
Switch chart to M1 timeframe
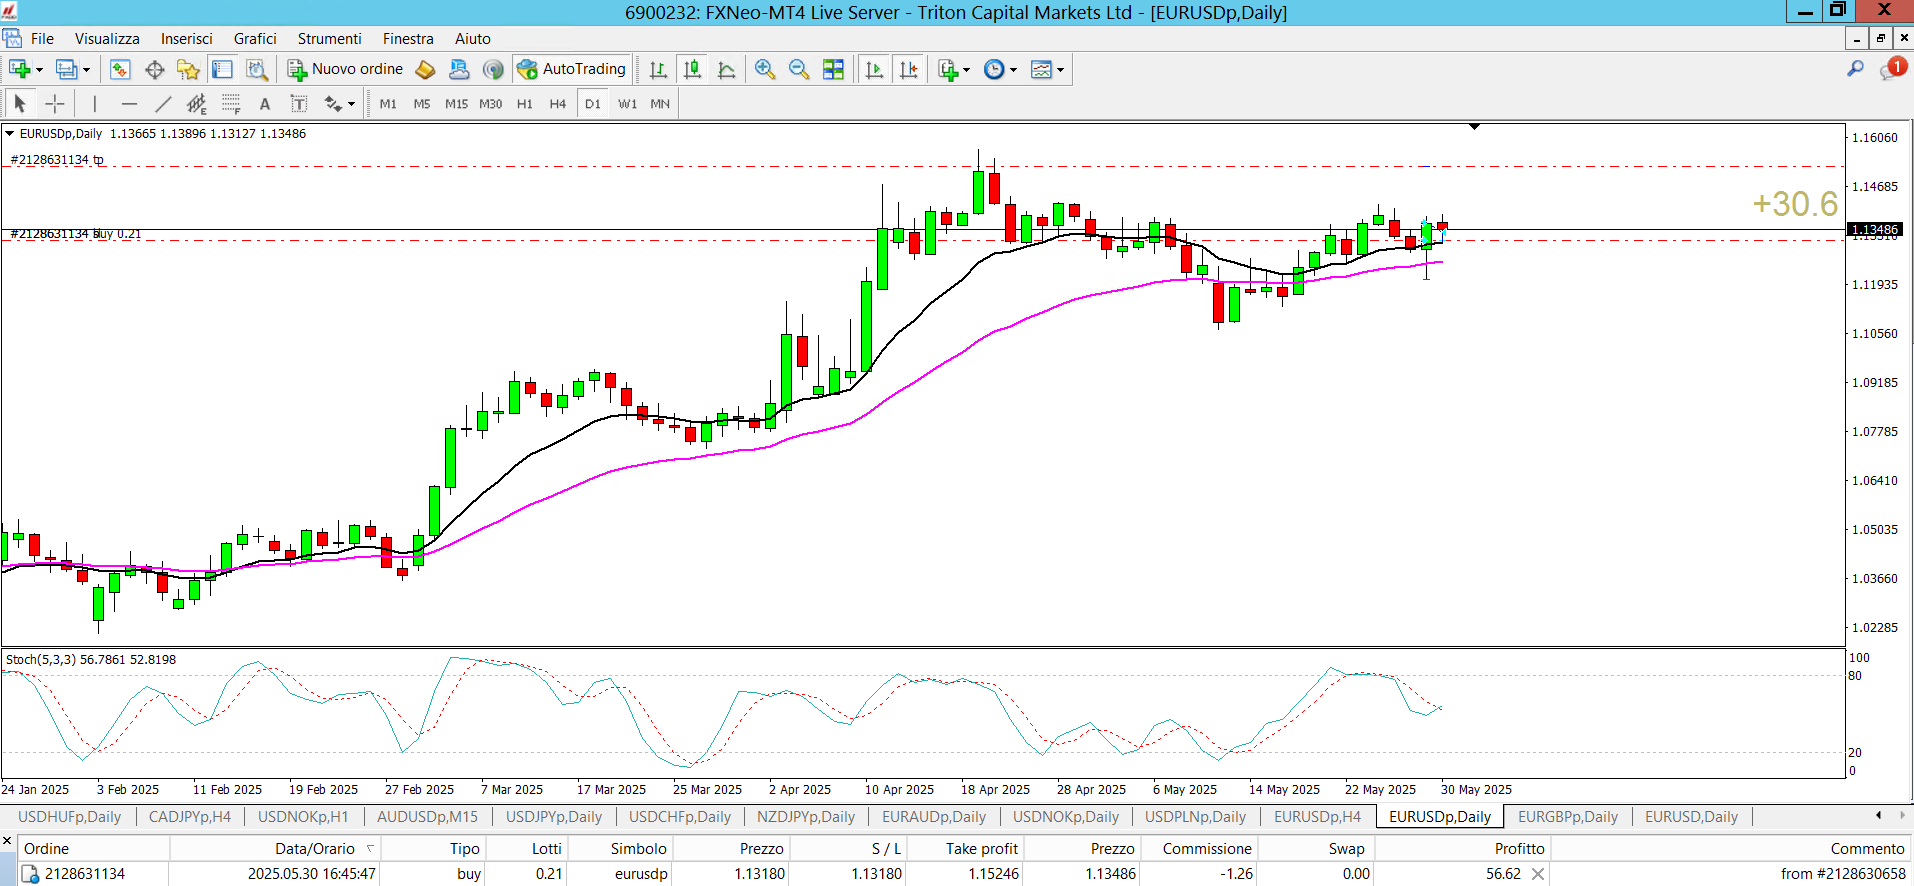pyautogui.click(x=388, y=103)
